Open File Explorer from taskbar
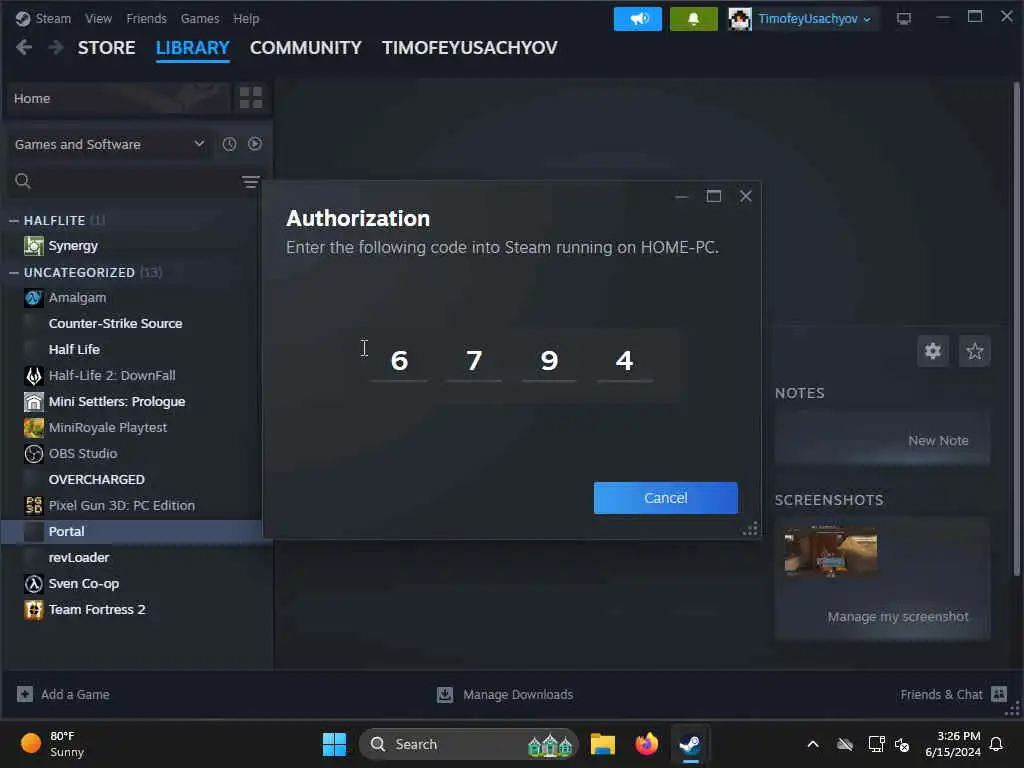Screen dimensions: 1024x768 602,744
